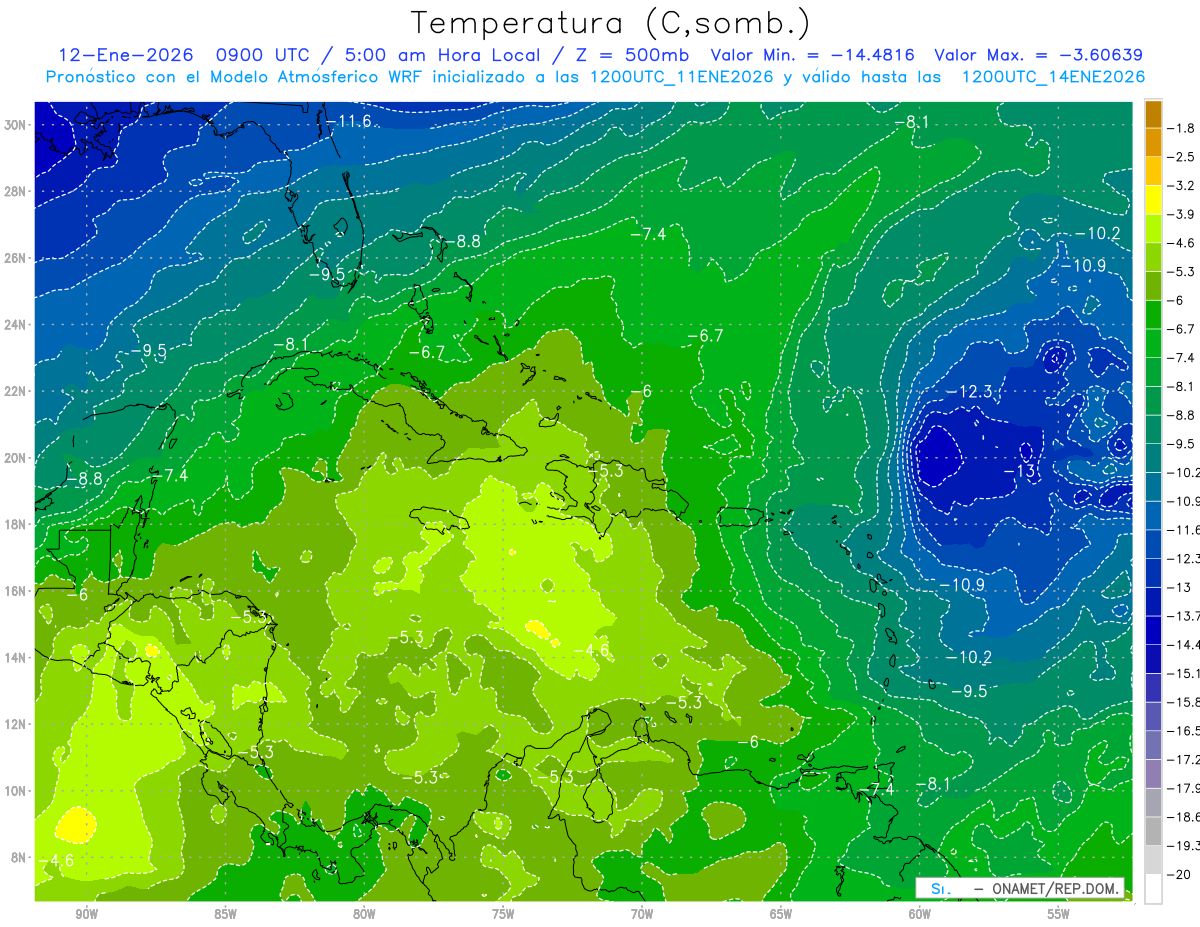Click the orange swatch between -1.8 and -2.5
Screen dimensions: 1200x927
pyautogui.click(x=1153, y=142)
